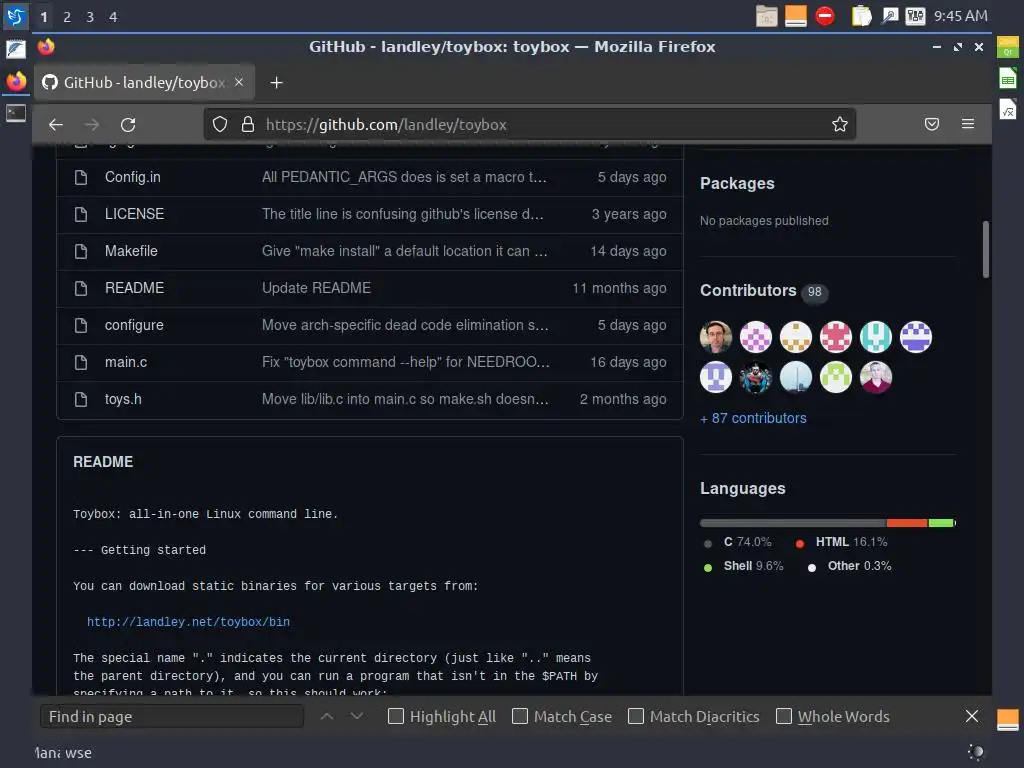Switch to workspace 2
This screenshot has height=768, width=1024.
pos(67,17)
